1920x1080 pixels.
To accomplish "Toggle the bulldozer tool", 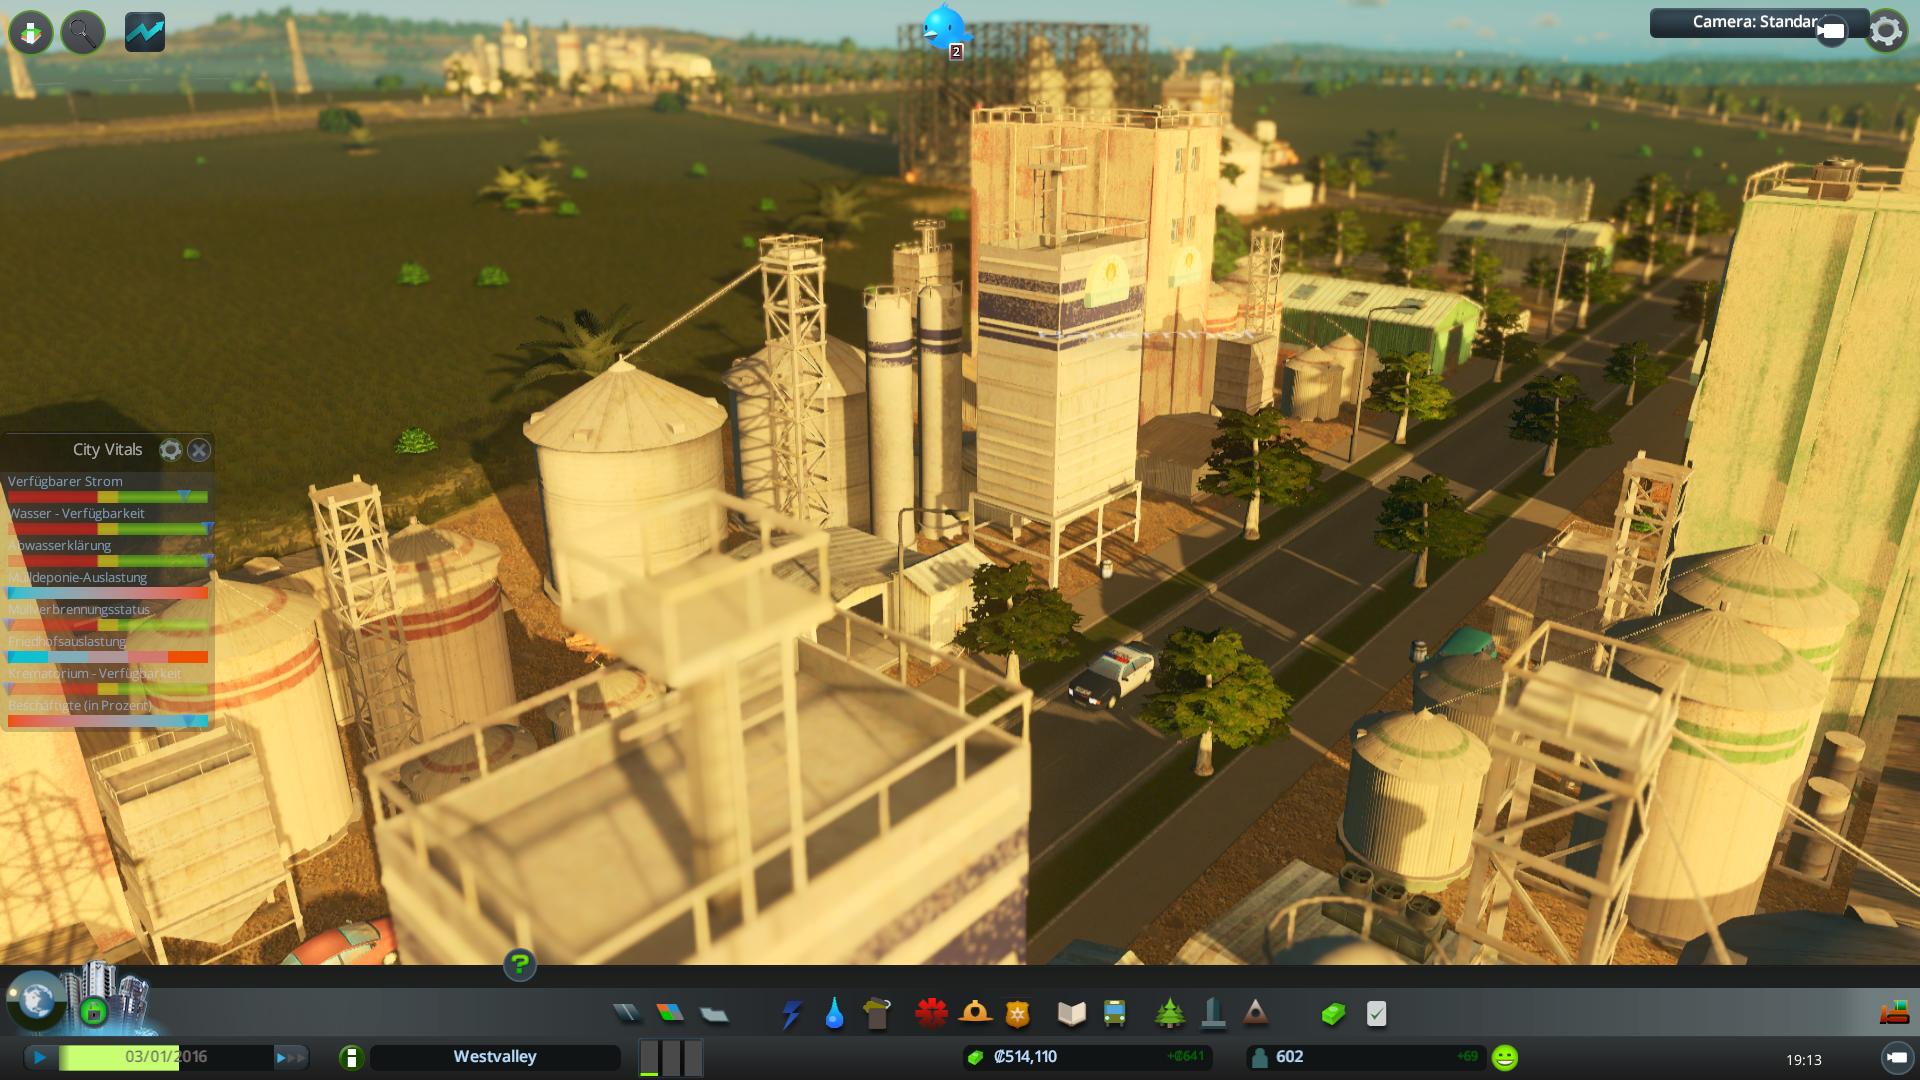I will click(x=1894, y=1014).
